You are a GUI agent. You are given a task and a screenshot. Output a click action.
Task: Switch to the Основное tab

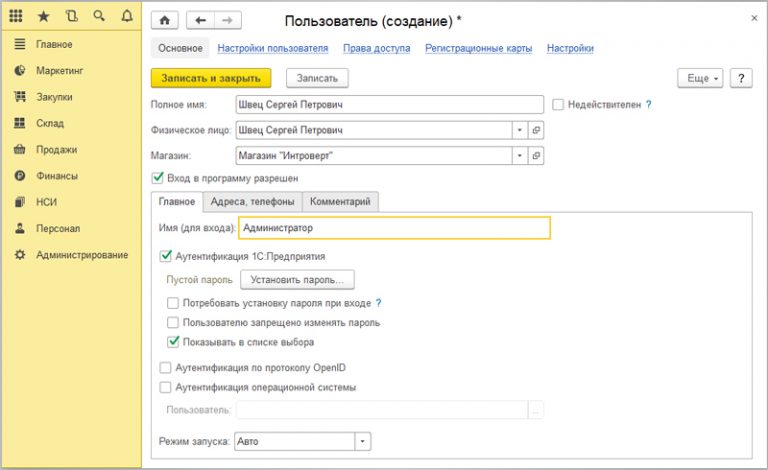click(x=180, y=48)
